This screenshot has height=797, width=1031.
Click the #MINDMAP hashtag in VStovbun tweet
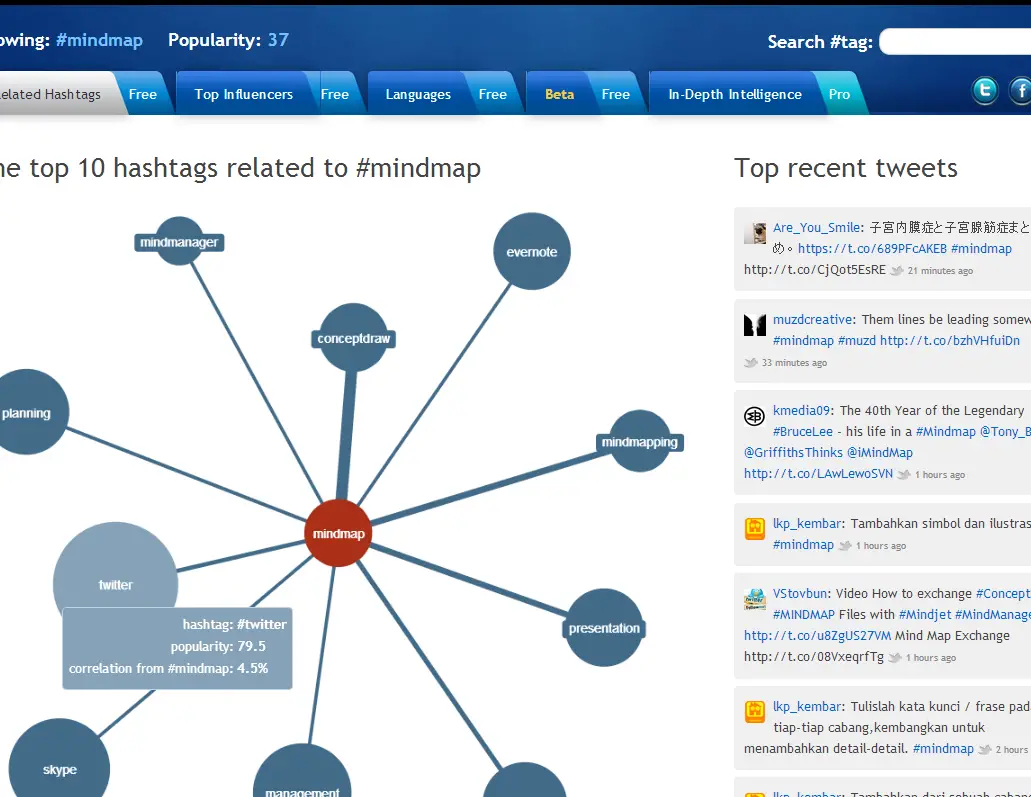click(x=803, y=614)
